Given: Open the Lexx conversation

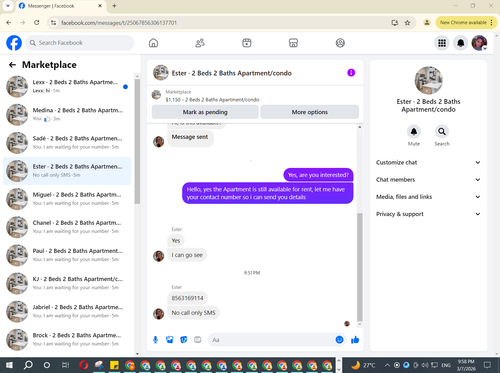Looking at the screenshot, I should point(67,86).
